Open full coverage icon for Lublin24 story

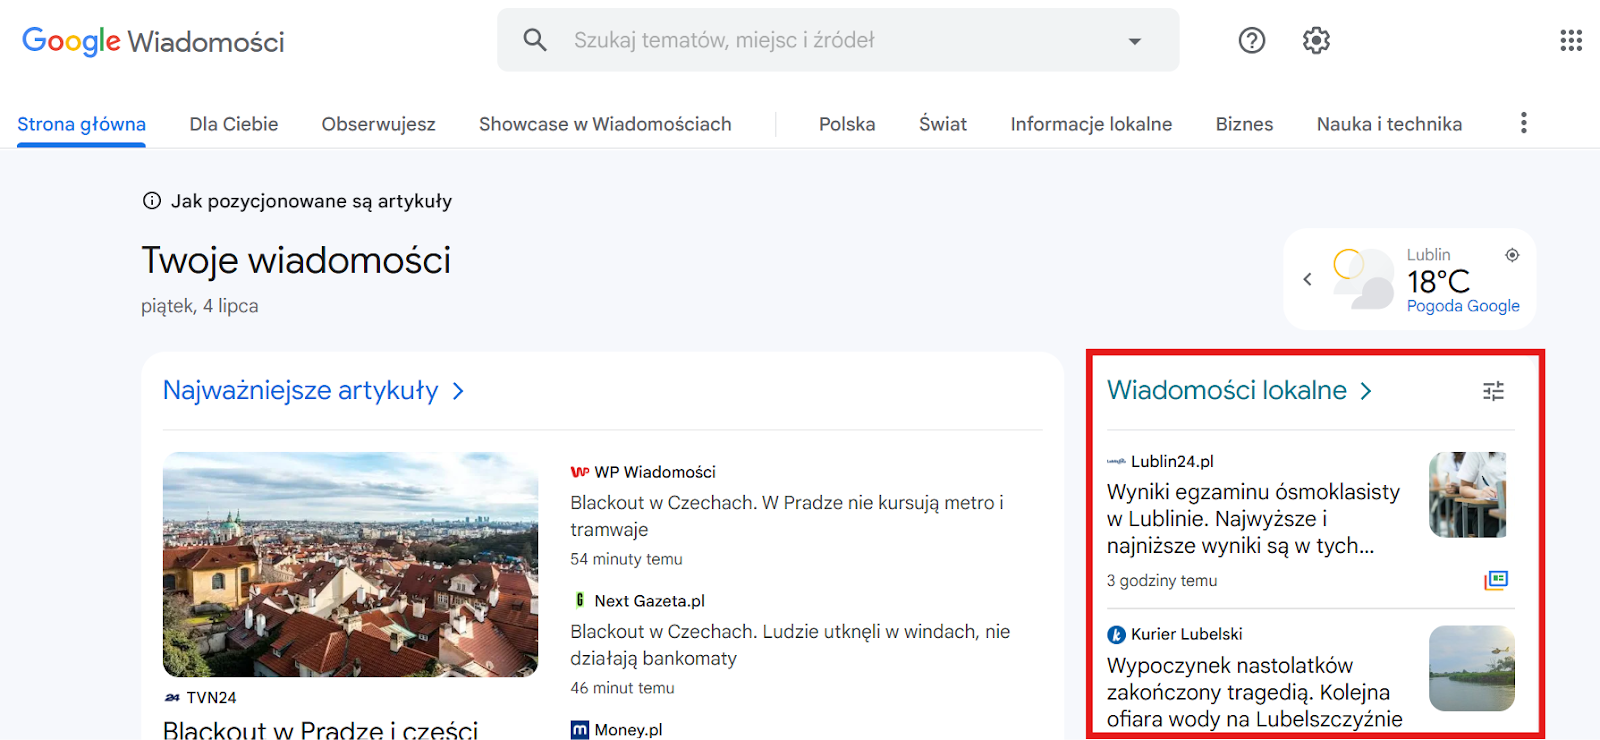(1496, 580)
